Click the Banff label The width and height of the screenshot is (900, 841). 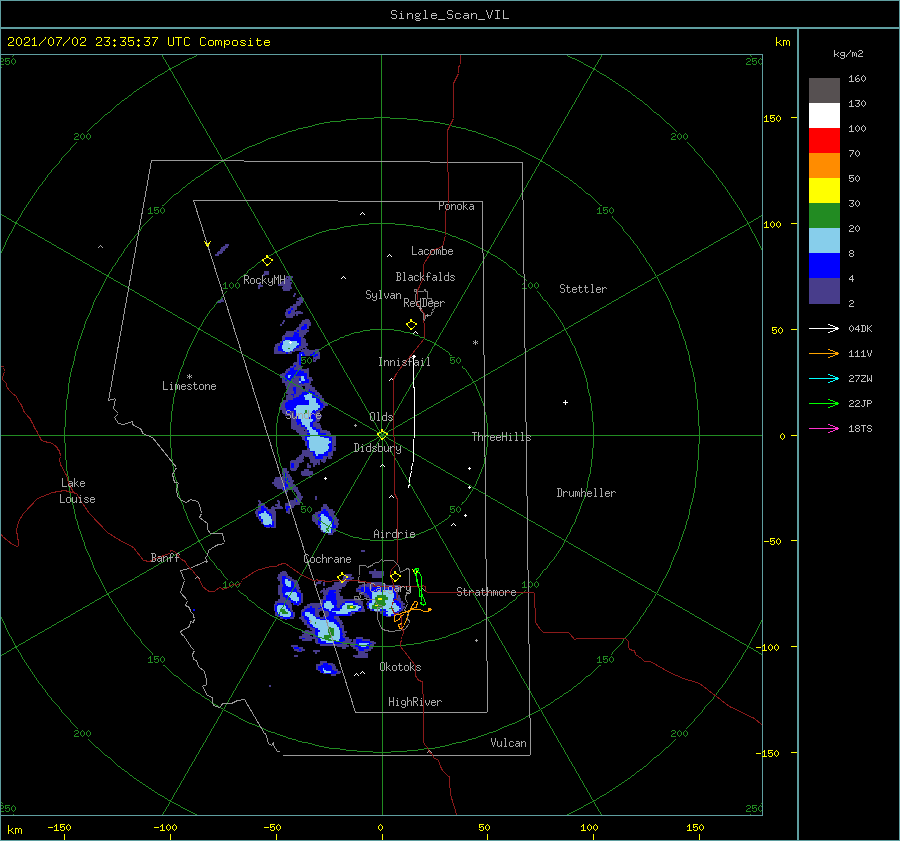pos(165,557)
